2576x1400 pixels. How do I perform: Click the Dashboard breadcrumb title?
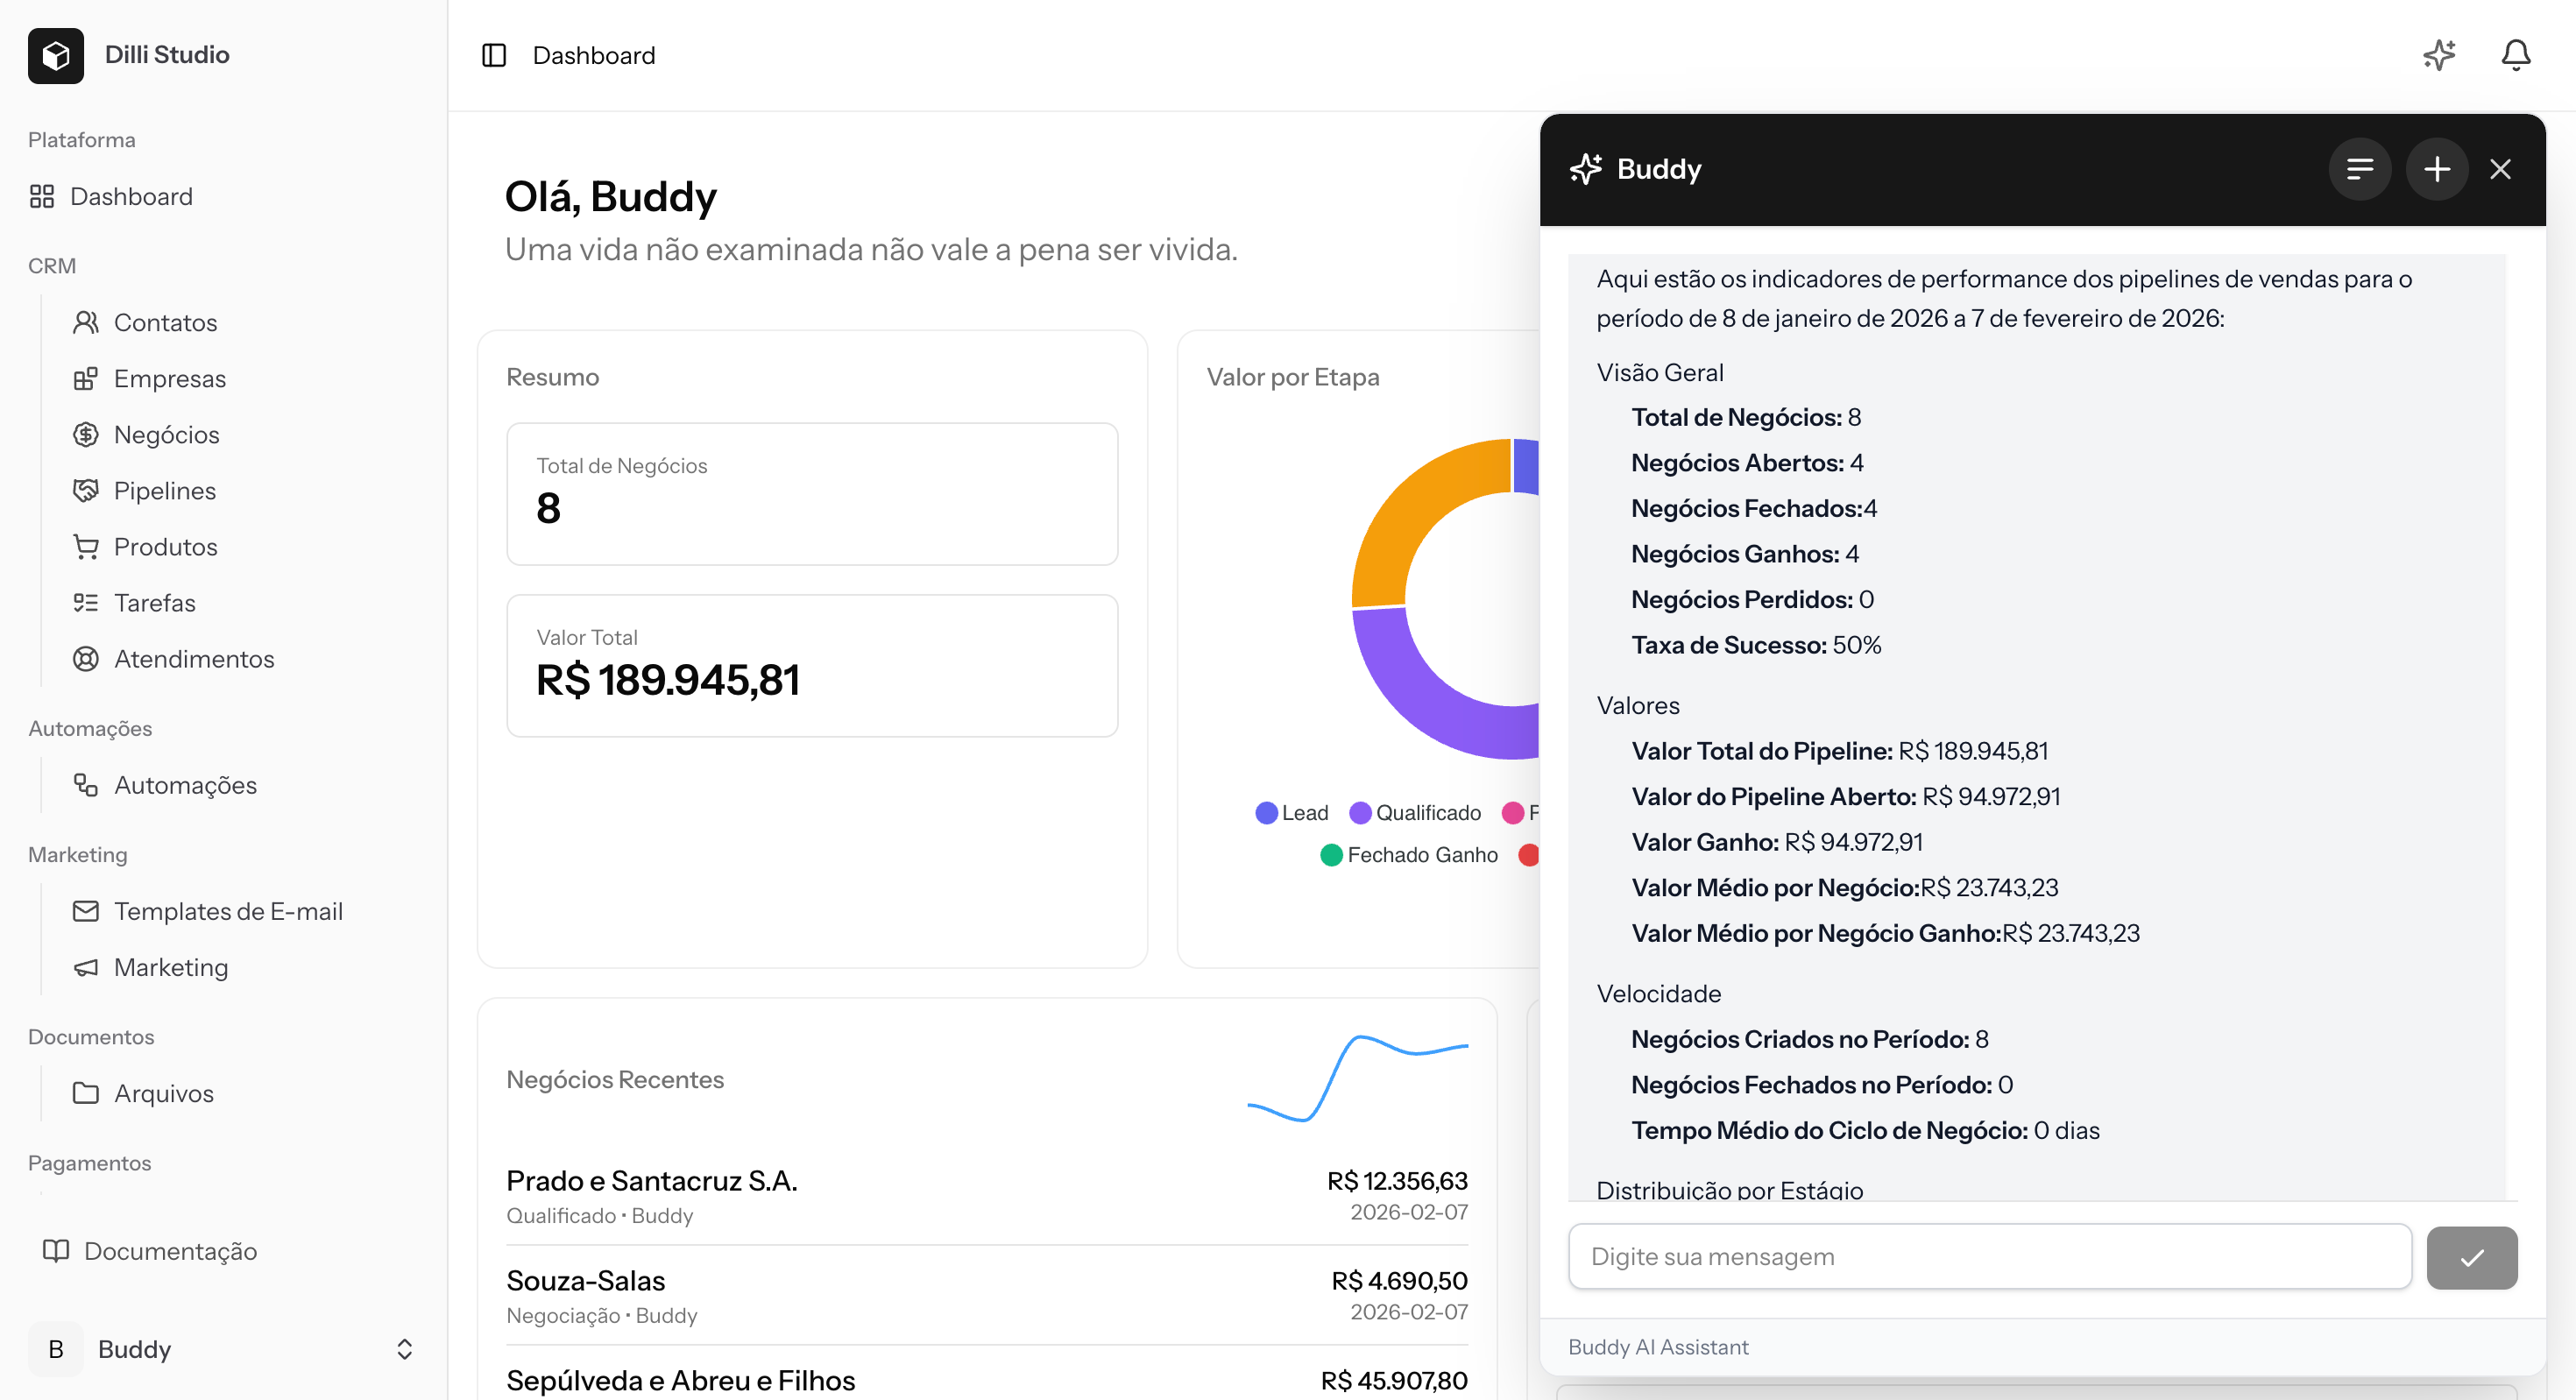point(594,55)
